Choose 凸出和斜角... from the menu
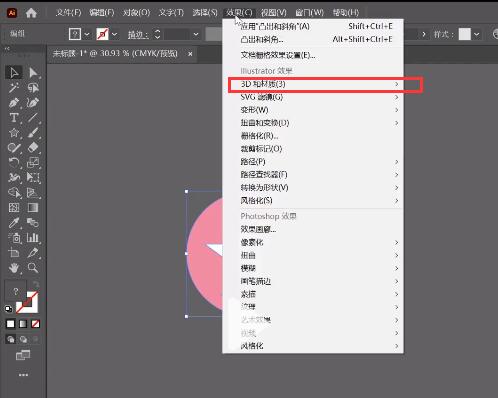The height and width of the screenshot is (398, 498). 313,39
